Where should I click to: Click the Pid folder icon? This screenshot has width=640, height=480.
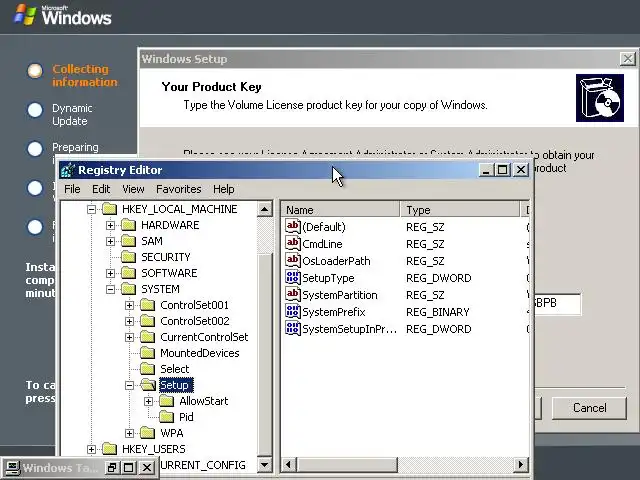coord(167,417)
